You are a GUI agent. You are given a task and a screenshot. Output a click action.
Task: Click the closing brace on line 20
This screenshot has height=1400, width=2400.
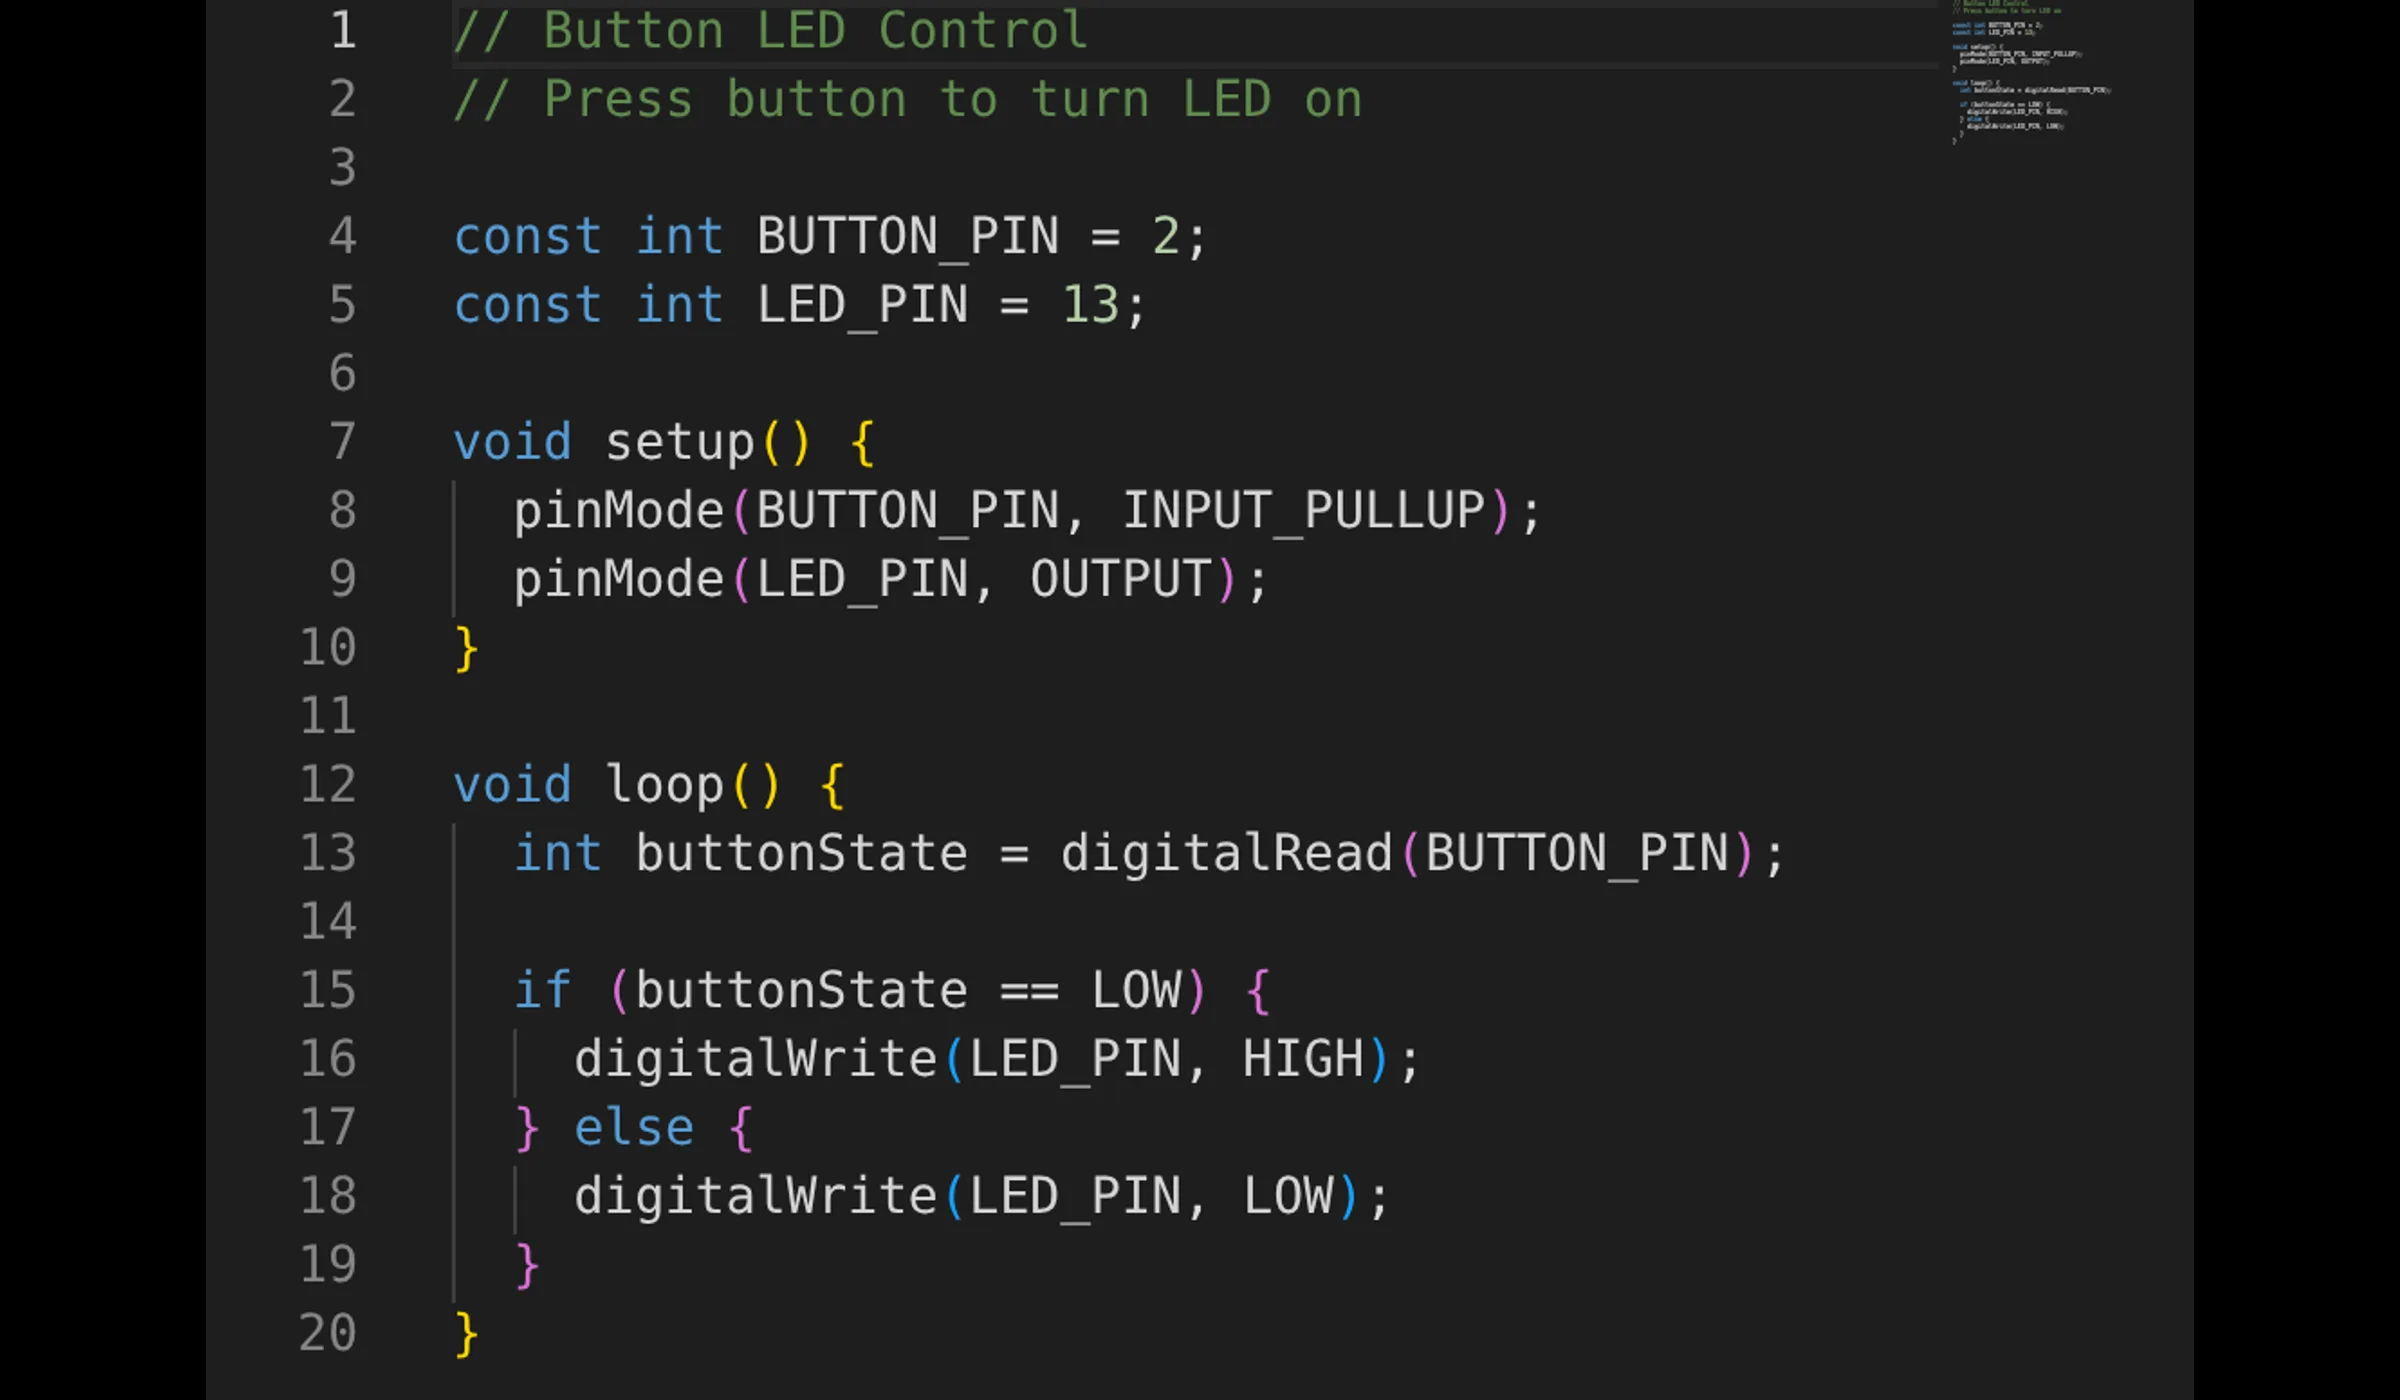[466, 1334]
